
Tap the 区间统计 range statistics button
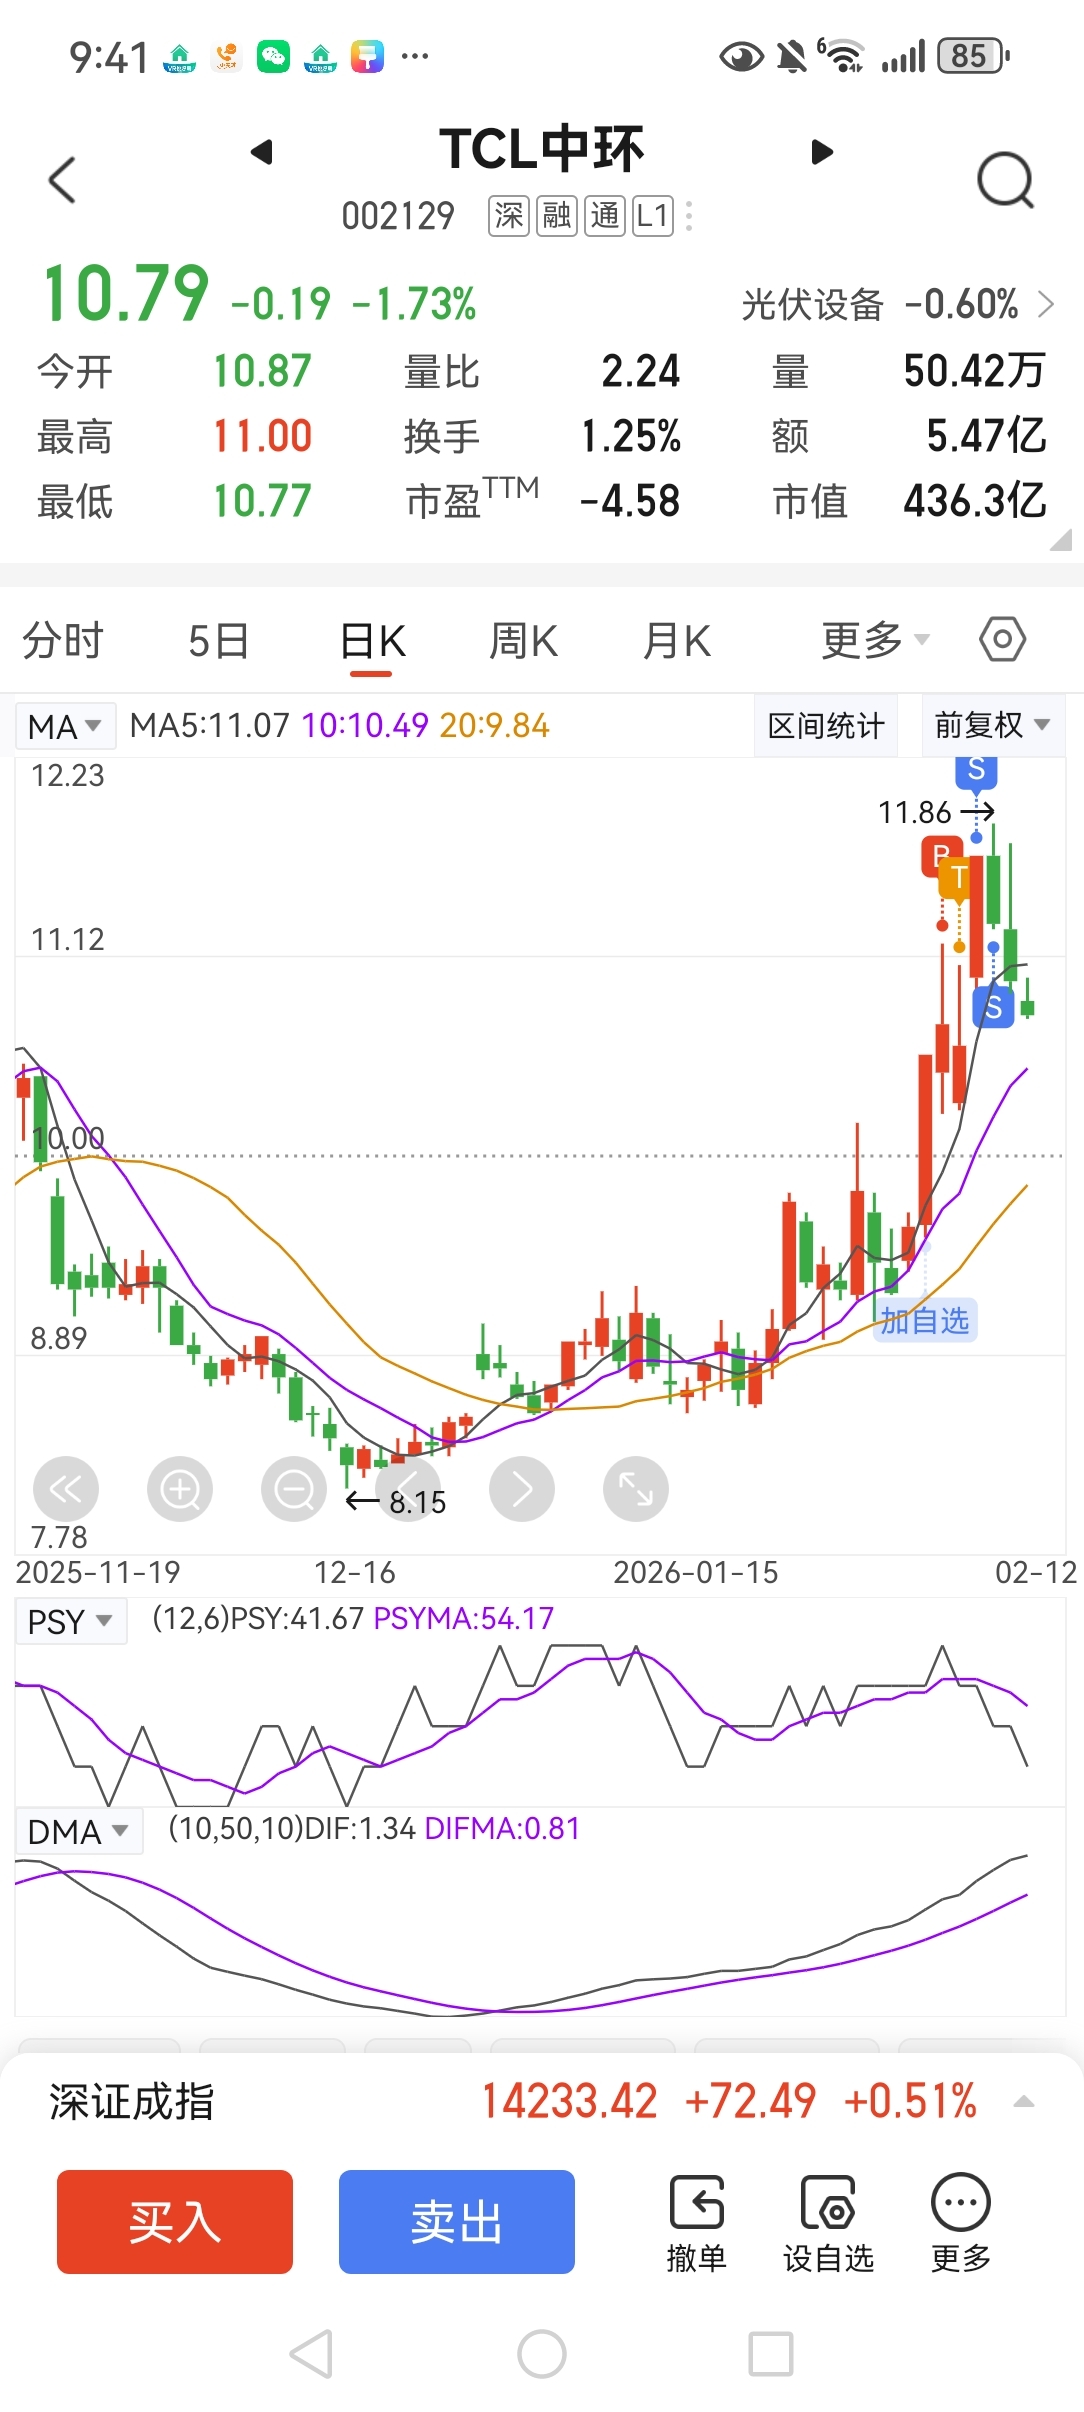826,725
